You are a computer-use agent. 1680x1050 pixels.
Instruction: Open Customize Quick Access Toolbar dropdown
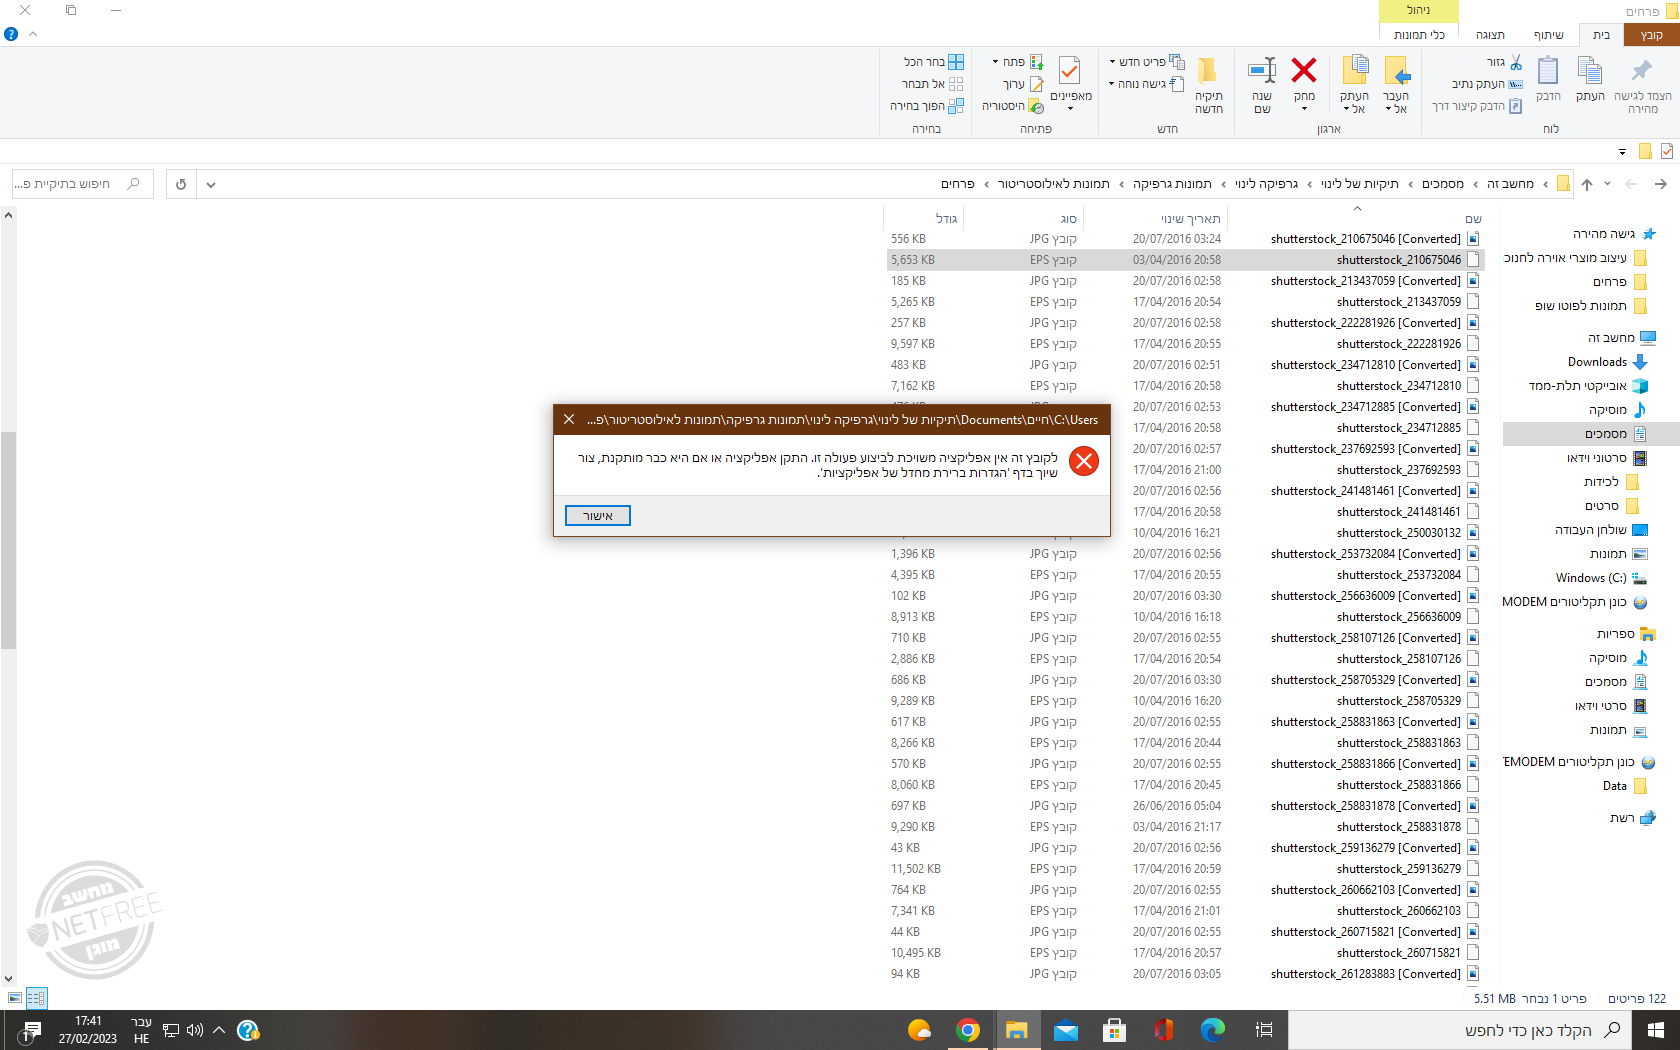(1622, 152)
